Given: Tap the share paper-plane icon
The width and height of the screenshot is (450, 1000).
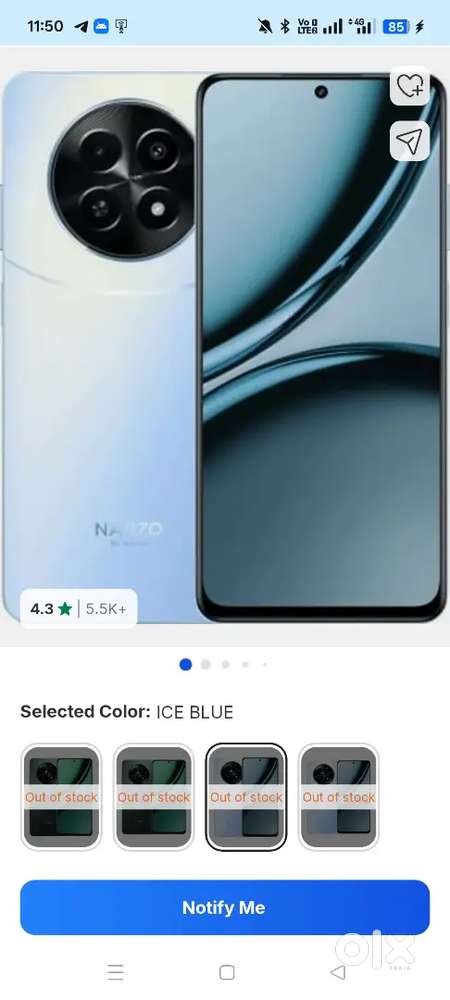Looking at the screenshot, I should point(410,141).
